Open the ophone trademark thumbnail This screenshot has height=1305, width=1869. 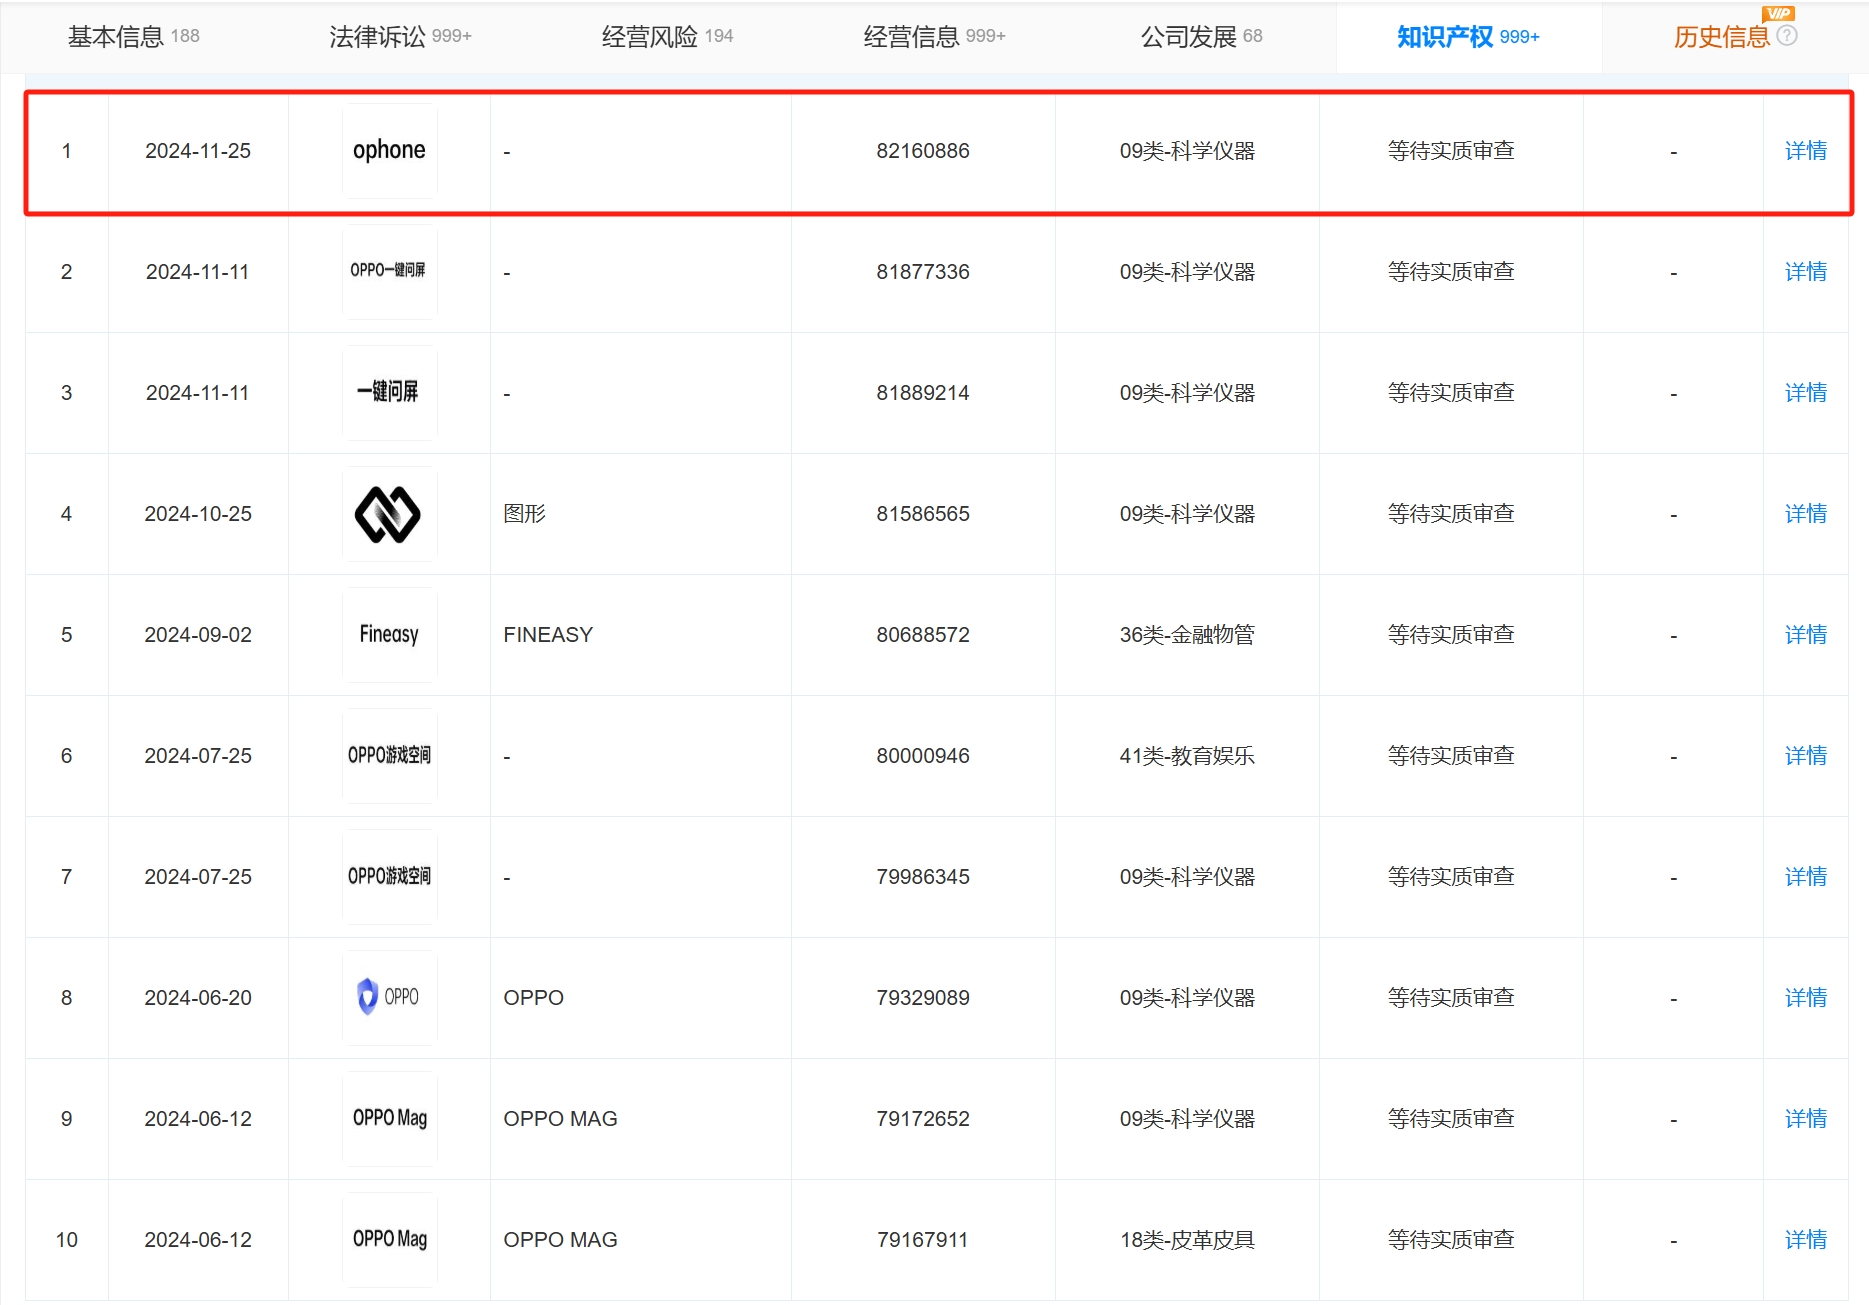(389, 150)
